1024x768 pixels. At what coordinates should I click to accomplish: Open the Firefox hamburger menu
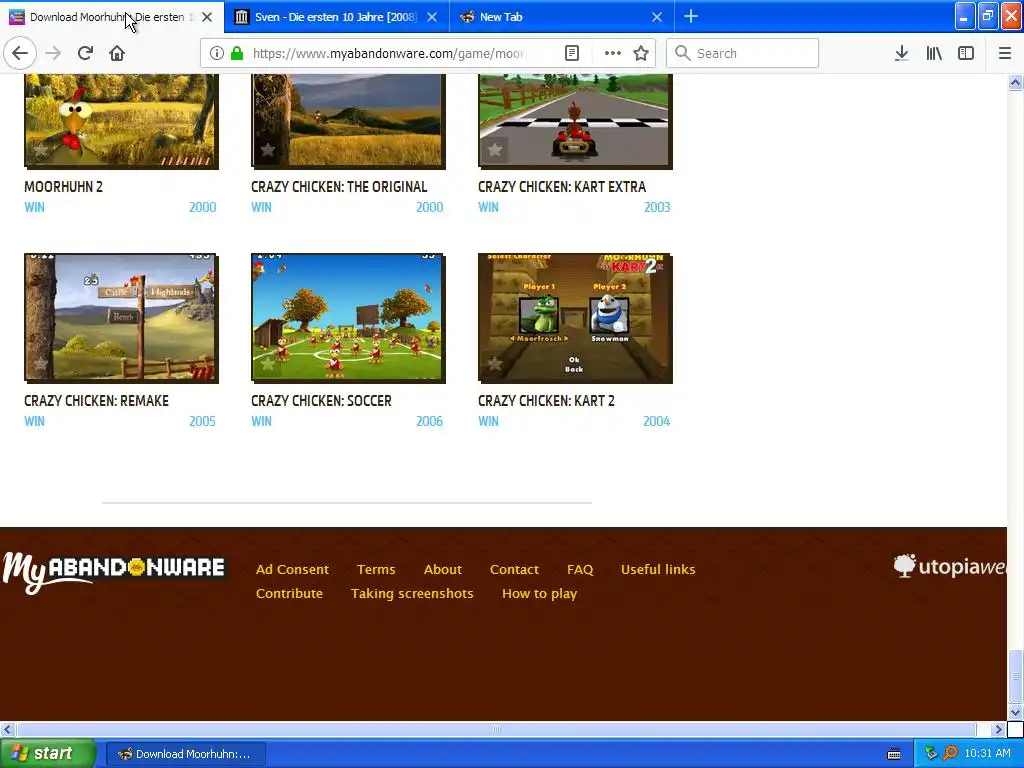(x=1004, y=54)
